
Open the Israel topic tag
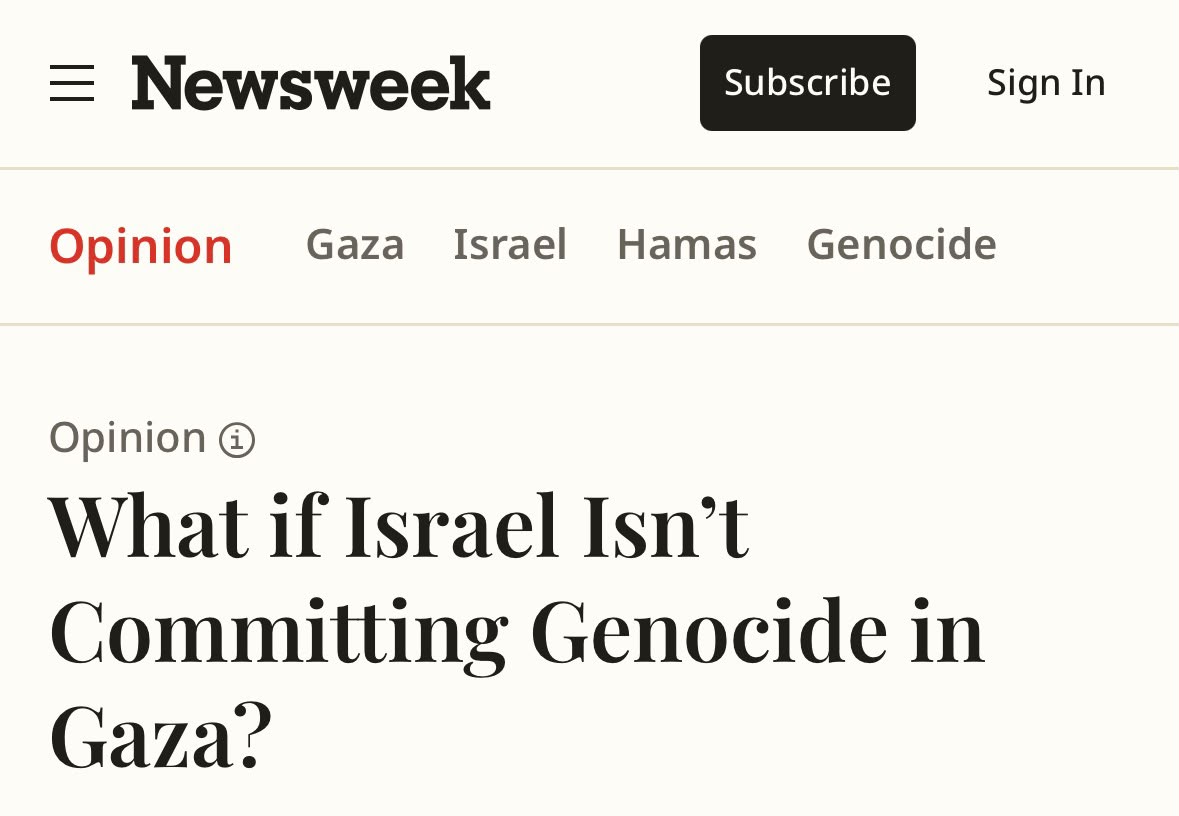coord(510,244)
